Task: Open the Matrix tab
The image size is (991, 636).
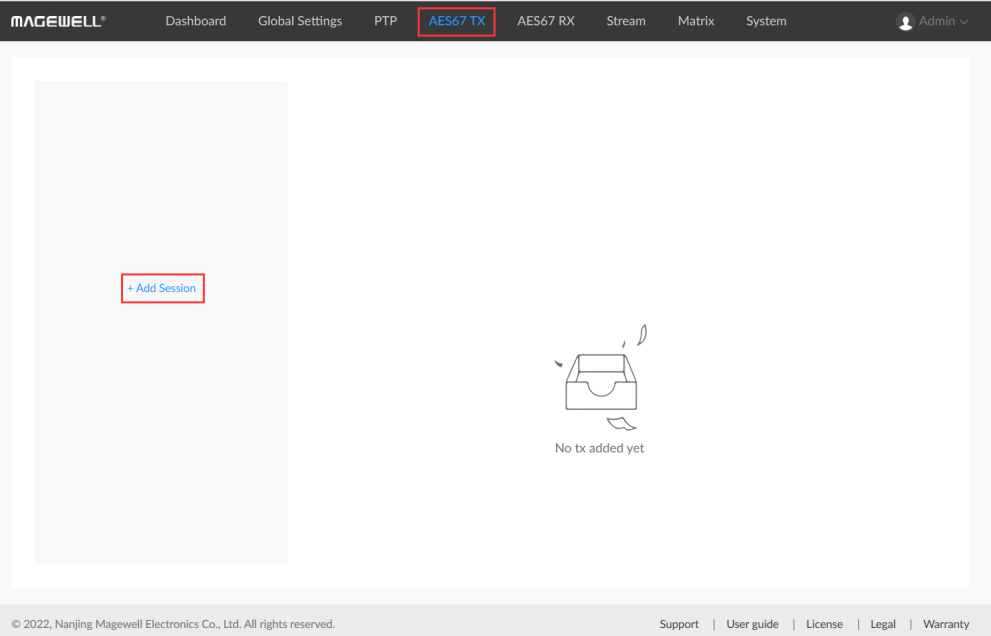Action: (696, 21)
